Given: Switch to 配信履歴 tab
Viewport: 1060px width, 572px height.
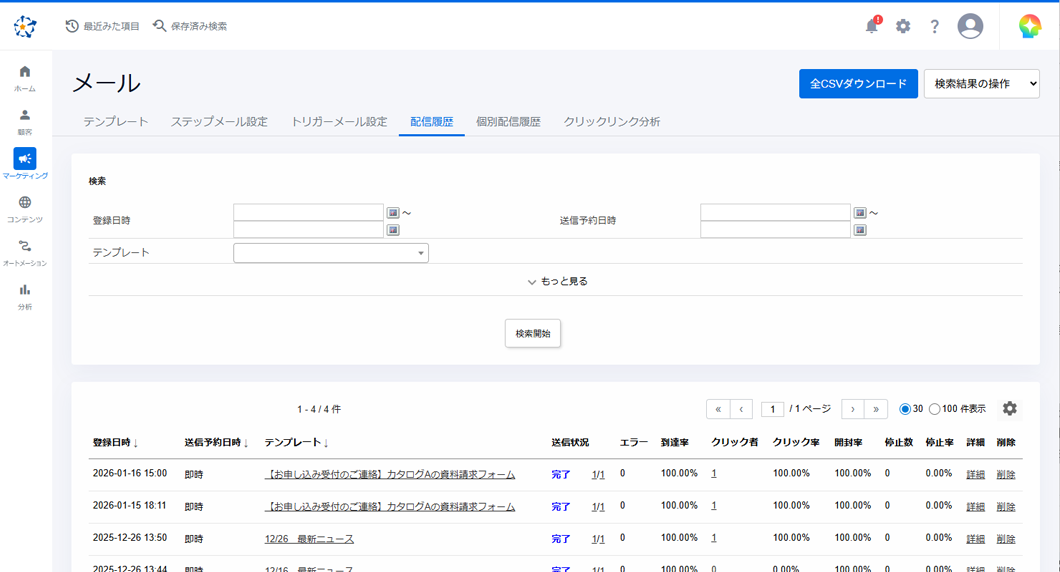Looking at the screenshot, I should [431, 122].
